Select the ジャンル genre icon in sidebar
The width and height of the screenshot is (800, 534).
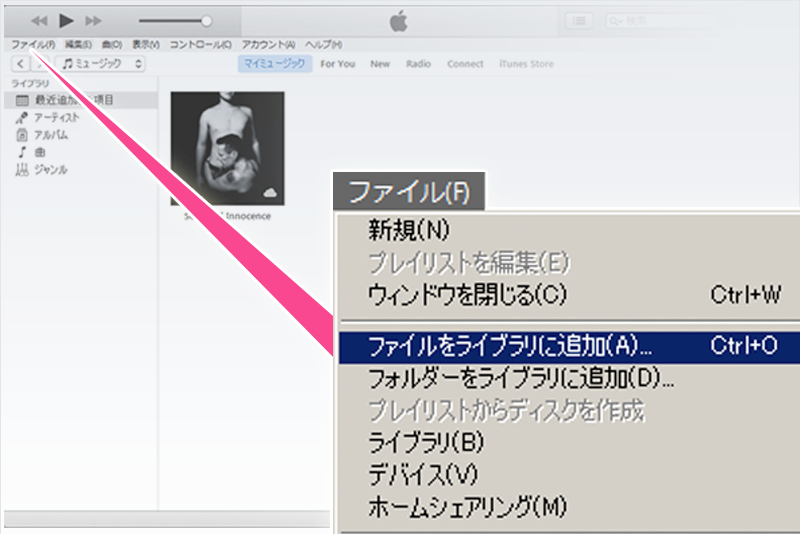coord(21,169)
